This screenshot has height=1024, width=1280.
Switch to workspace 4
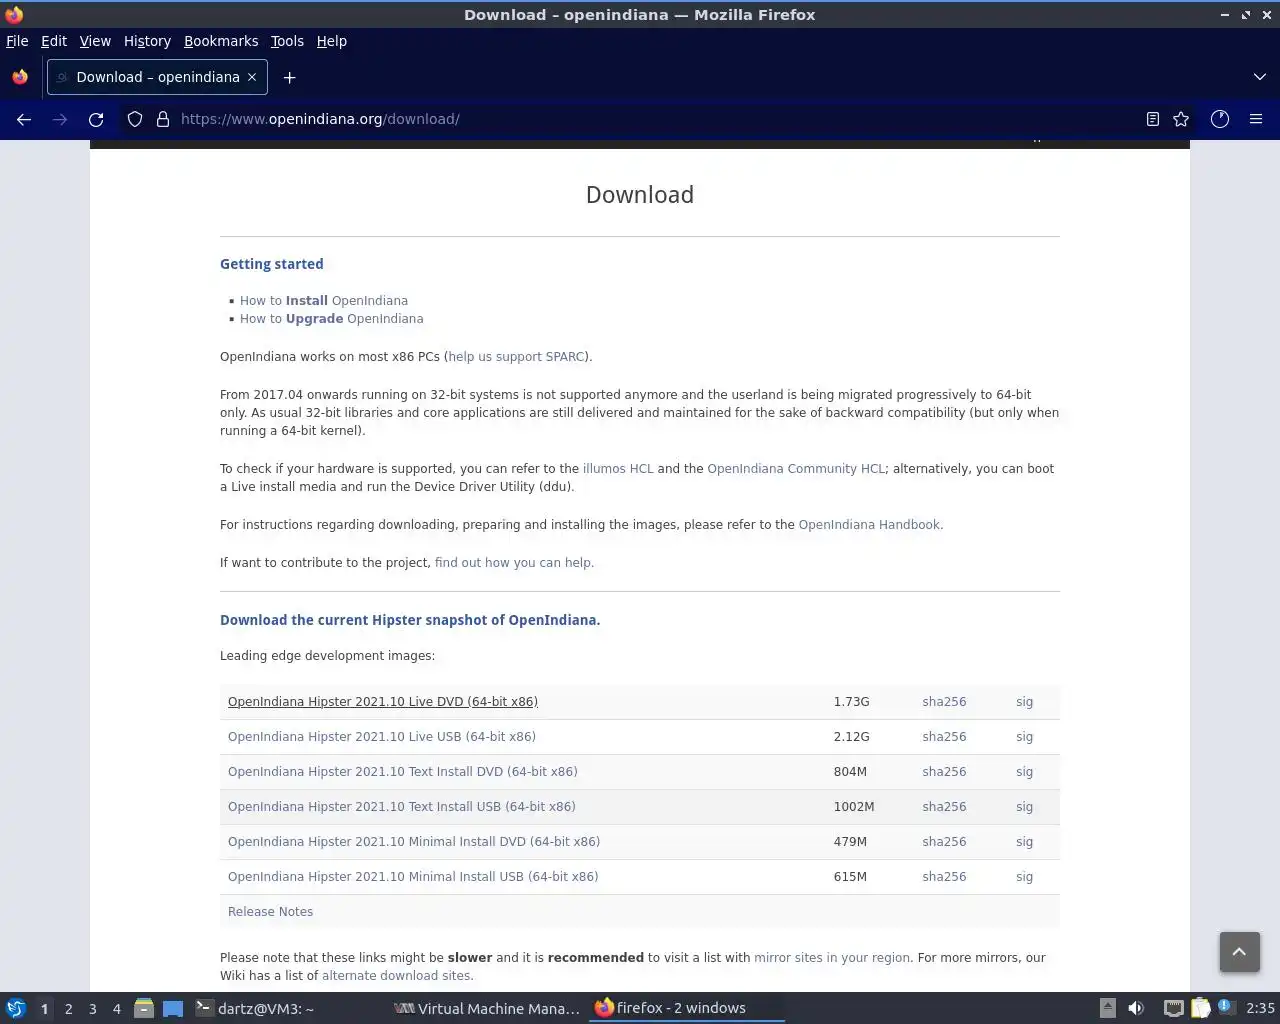(x=116, y=1008)
